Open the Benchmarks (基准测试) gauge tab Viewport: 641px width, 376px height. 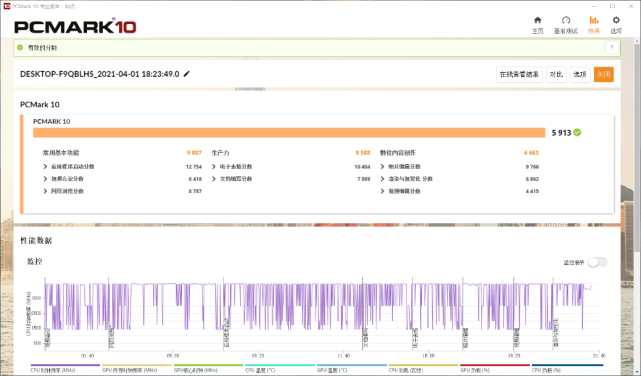(x=566, y=25)
